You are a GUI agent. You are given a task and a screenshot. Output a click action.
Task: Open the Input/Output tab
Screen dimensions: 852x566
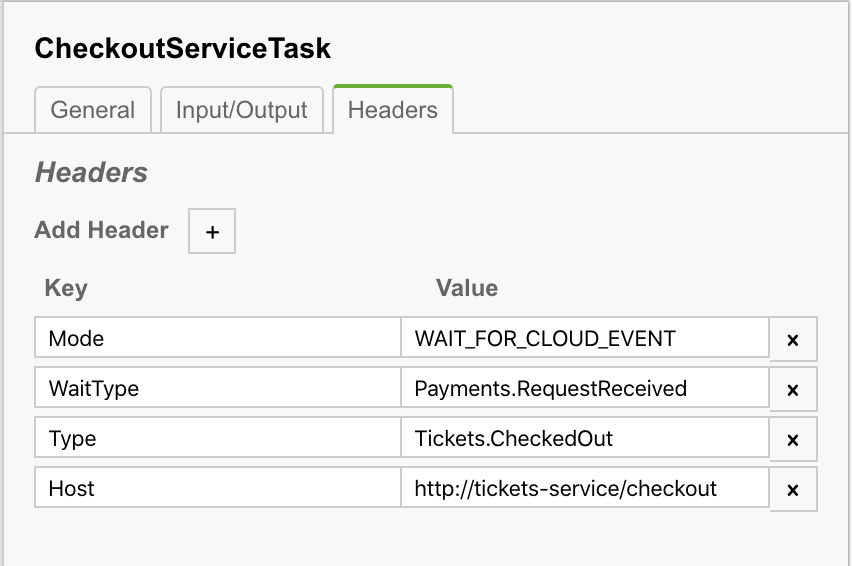point(242,110)
